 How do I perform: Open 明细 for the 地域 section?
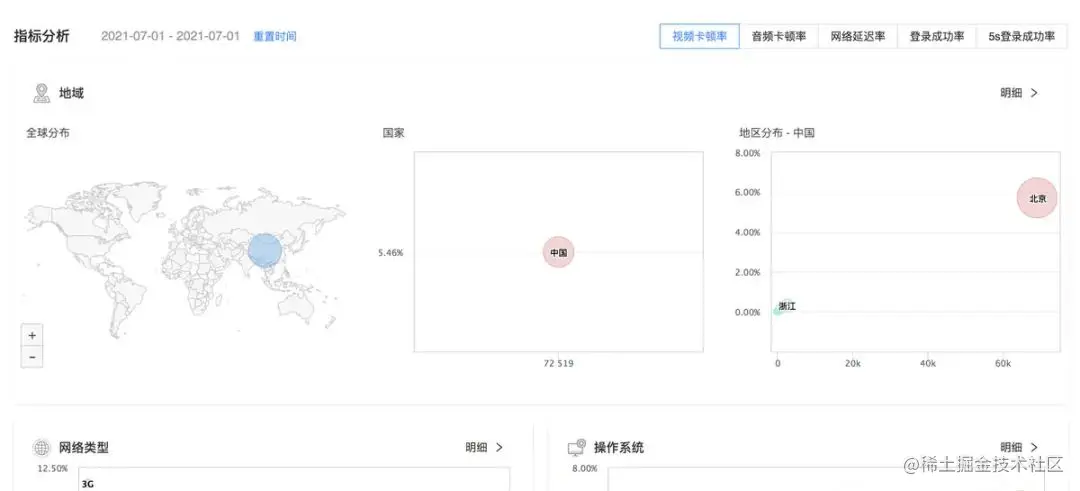[x=1011, y=93]
